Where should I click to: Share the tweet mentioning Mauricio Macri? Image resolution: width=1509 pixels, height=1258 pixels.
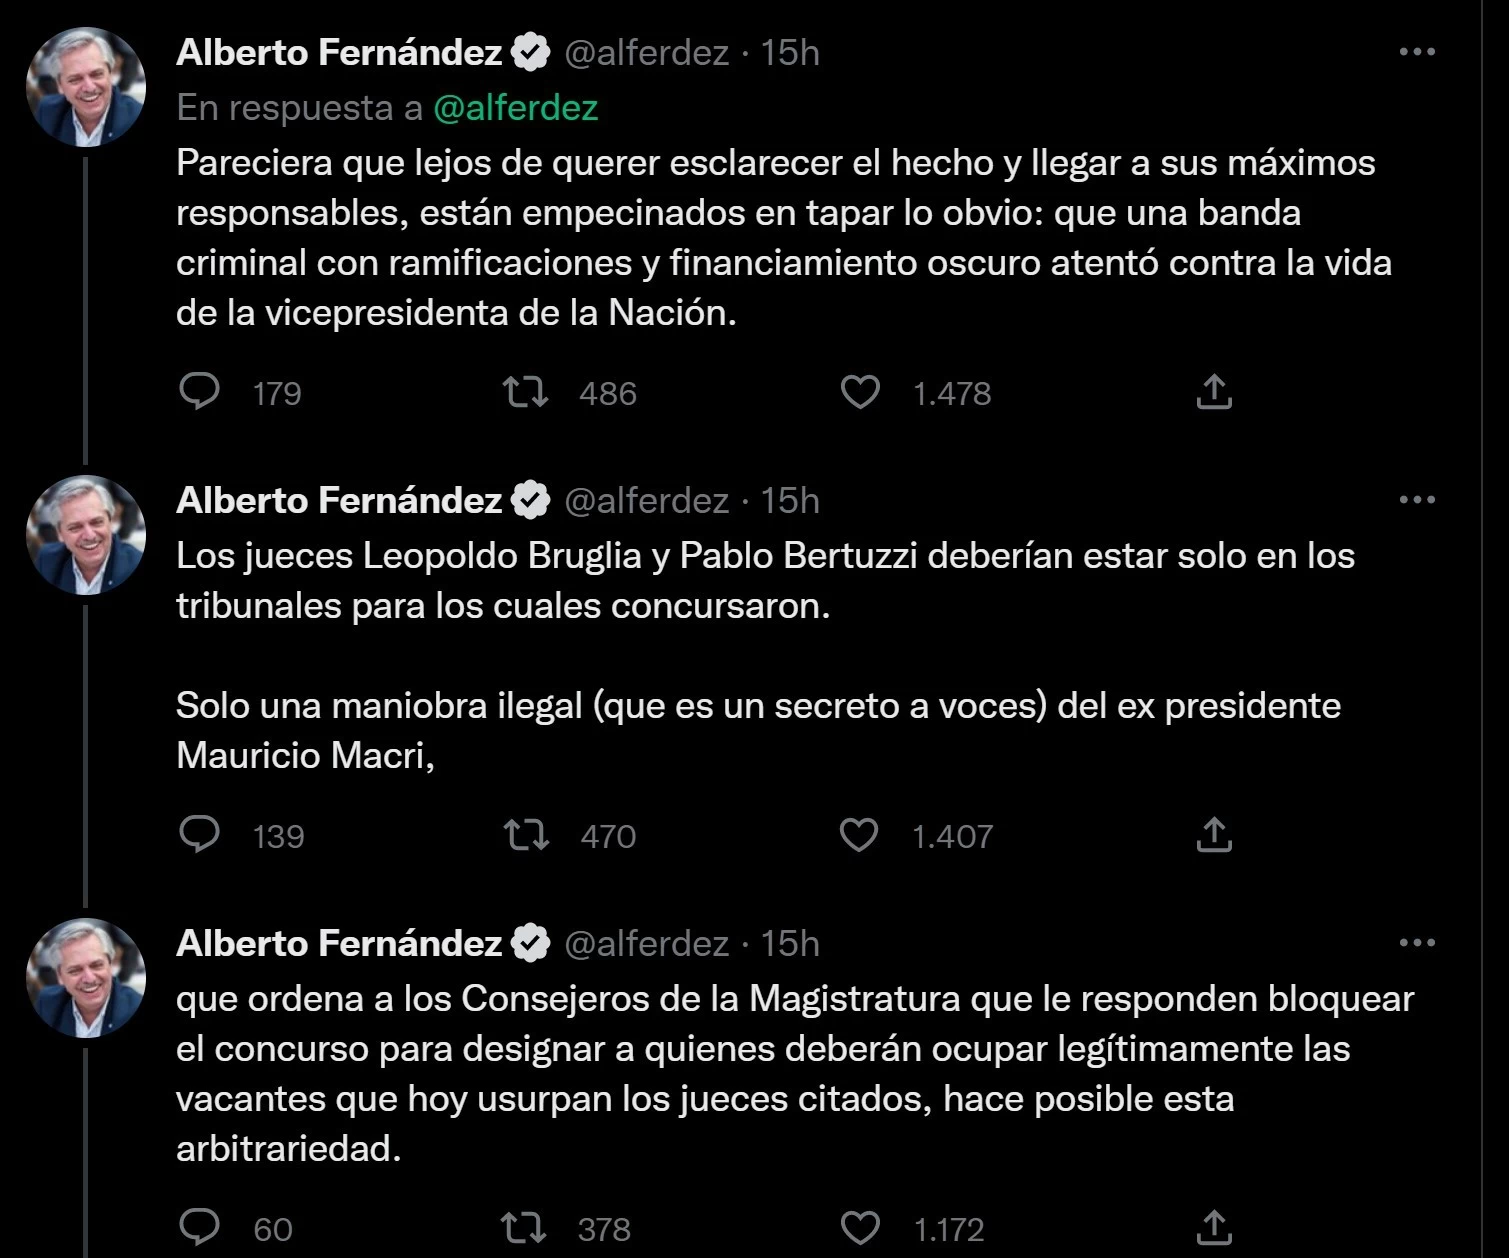click(1213, 835)
